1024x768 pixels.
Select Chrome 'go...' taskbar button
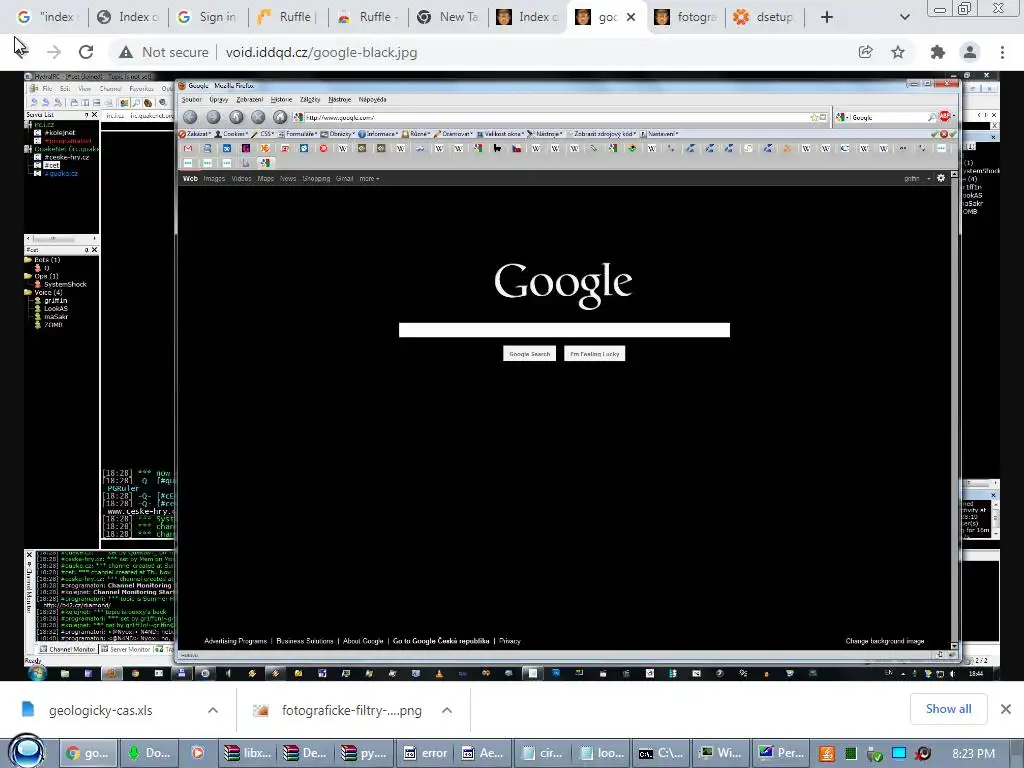(x=88, y=753)
